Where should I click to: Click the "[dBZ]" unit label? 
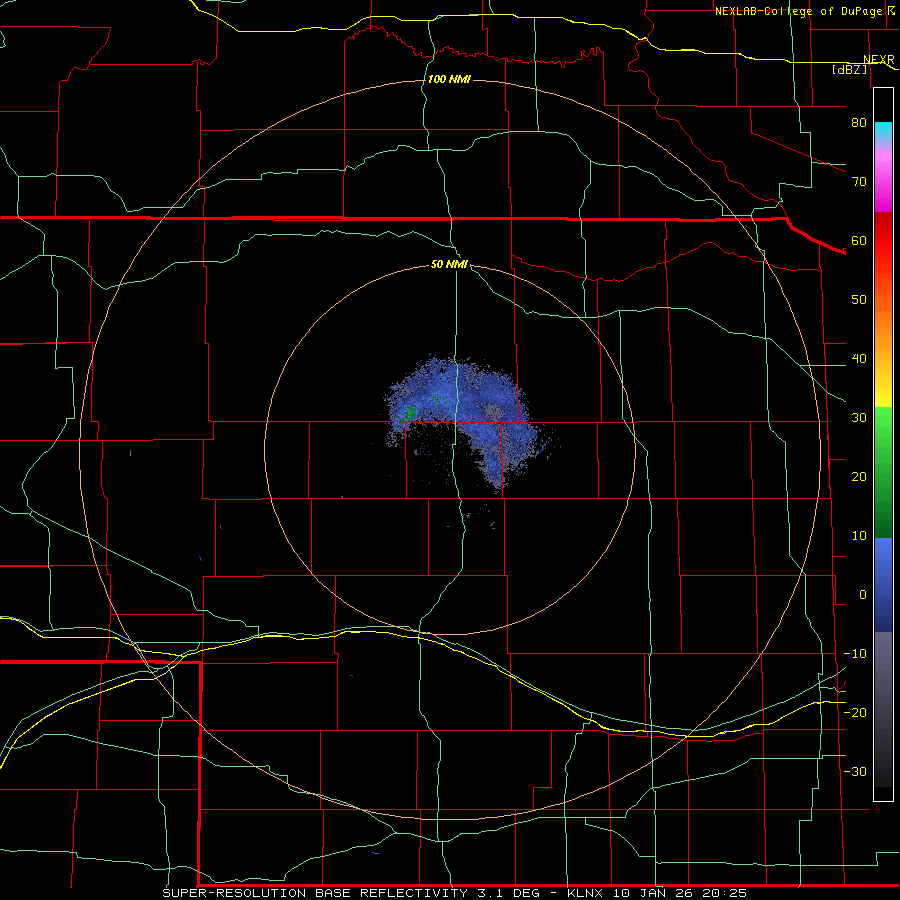[x=849, y=69]
